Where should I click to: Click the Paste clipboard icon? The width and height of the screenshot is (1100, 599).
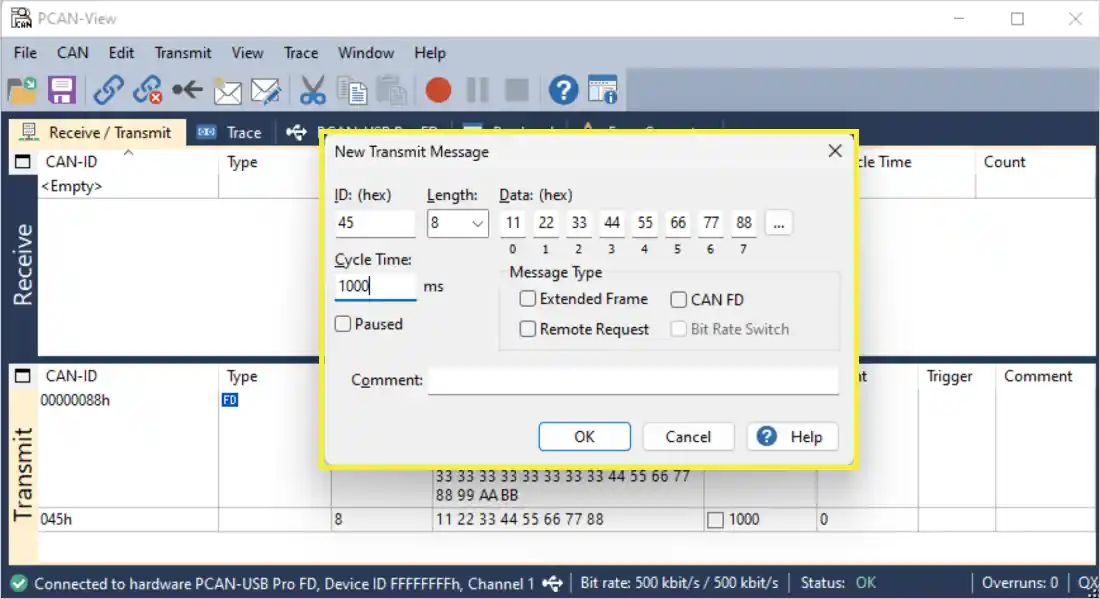tap(391, 90)
